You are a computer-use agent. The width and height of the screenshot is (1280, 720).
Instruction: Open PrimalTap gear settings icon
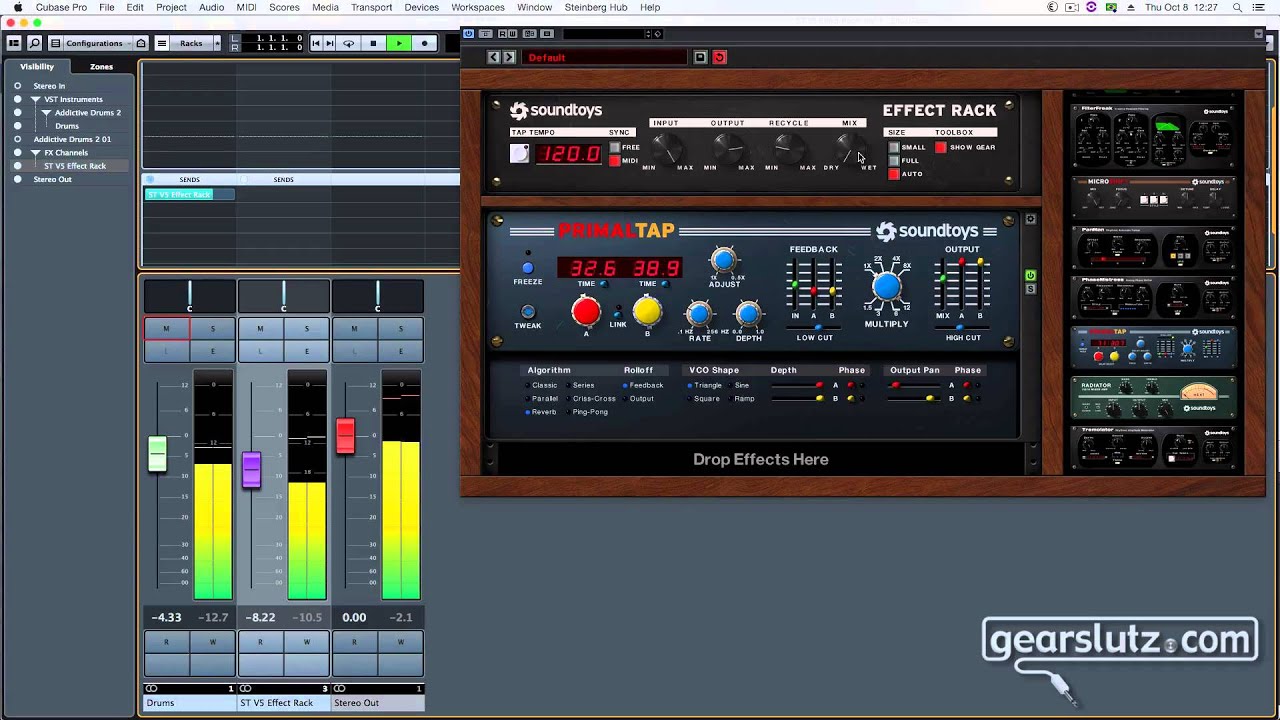pyautogui.click(x=1030, y=219)
